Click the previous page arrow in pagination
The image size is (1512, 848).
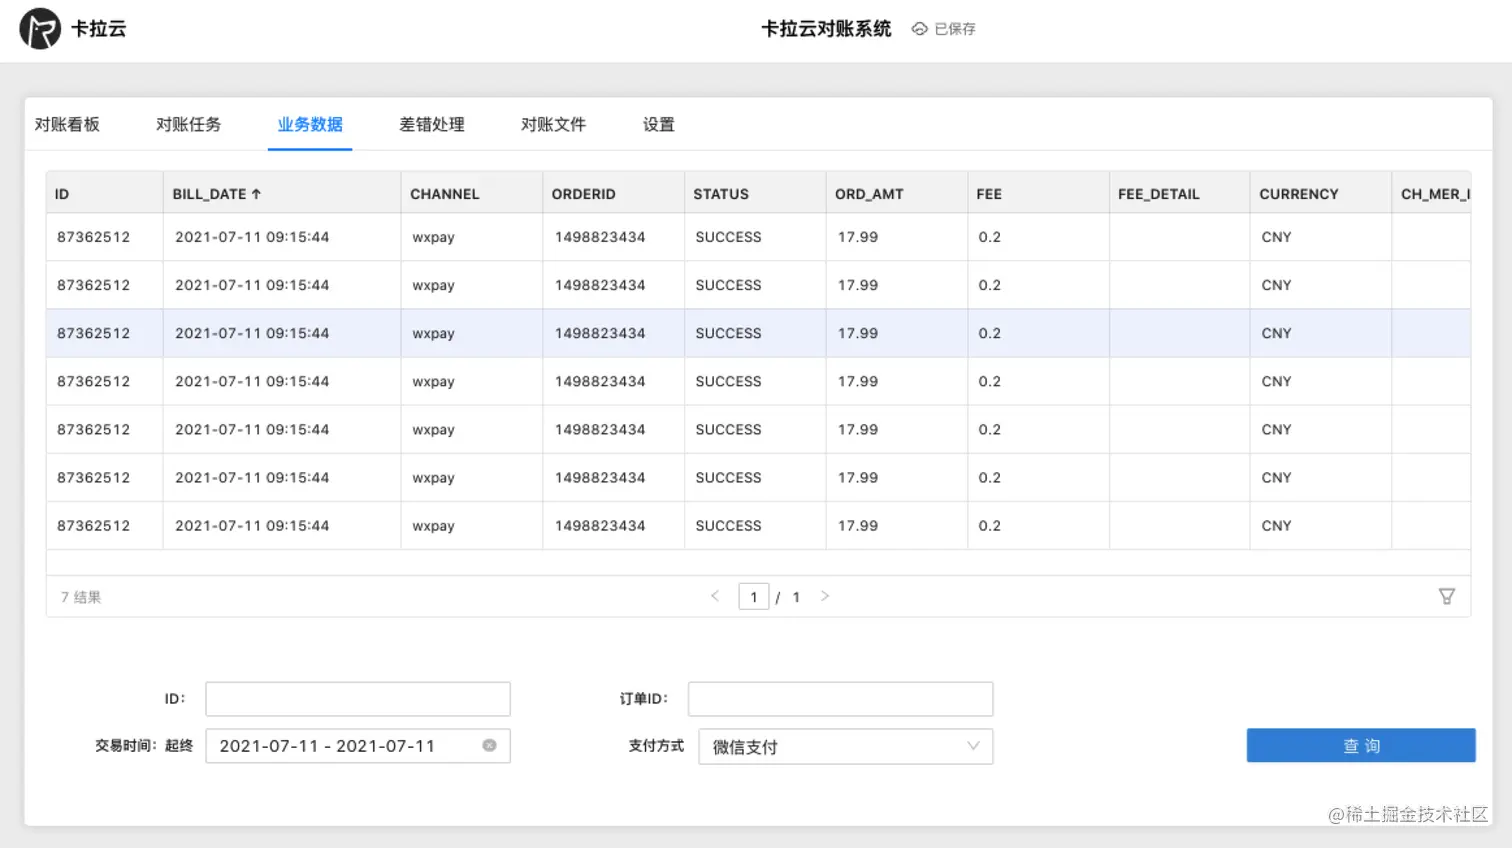(x=714, y=596)
